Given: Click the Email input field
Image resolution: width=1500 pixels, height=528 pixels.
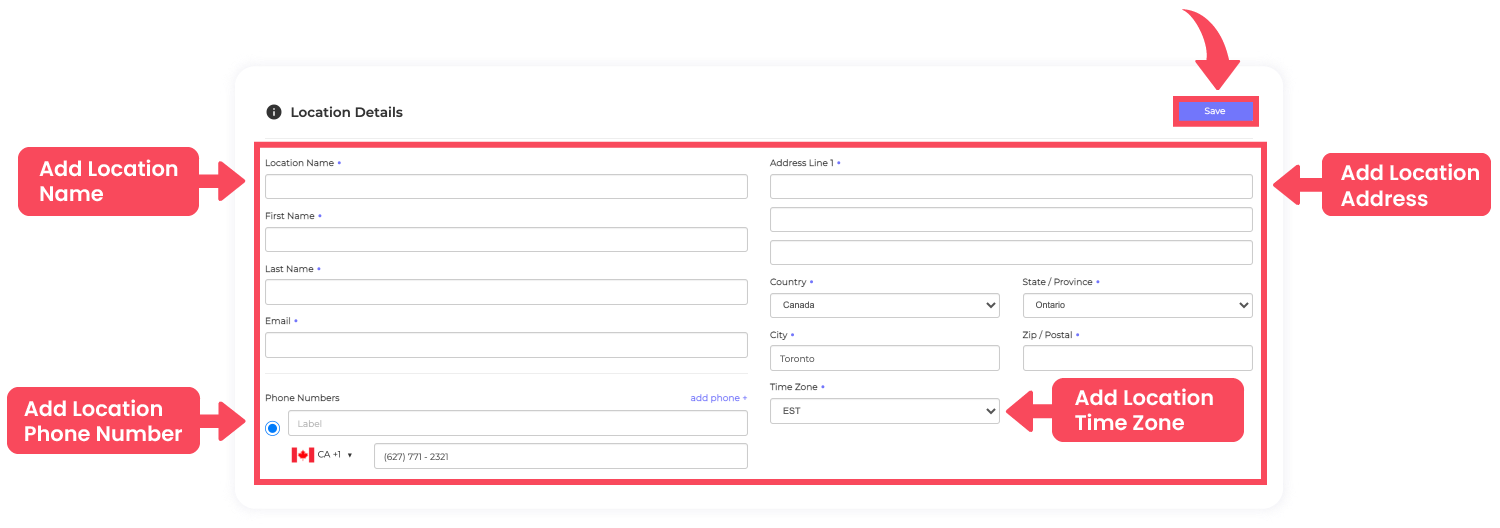Looking at the screenshot, I should [506, 345].
